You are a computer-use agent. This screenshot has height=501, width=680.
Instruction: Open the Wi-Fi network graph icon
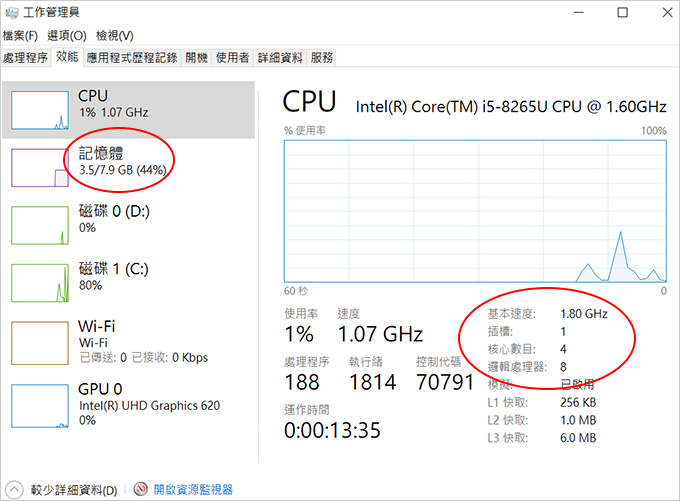pyautogui.click(x=40, y=343)
